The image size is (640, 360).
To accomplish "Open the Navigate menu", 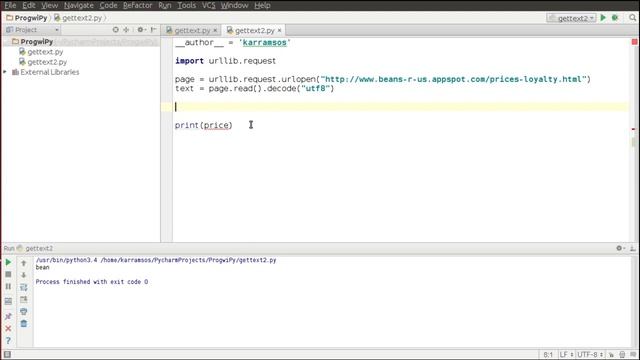I will coord(79,5).
